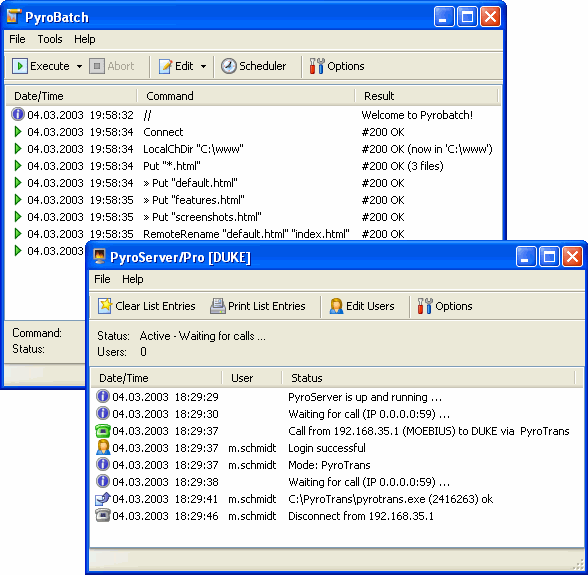Maximize the PyroBatch window
588x575 pixels.
(x=467, y=17)
